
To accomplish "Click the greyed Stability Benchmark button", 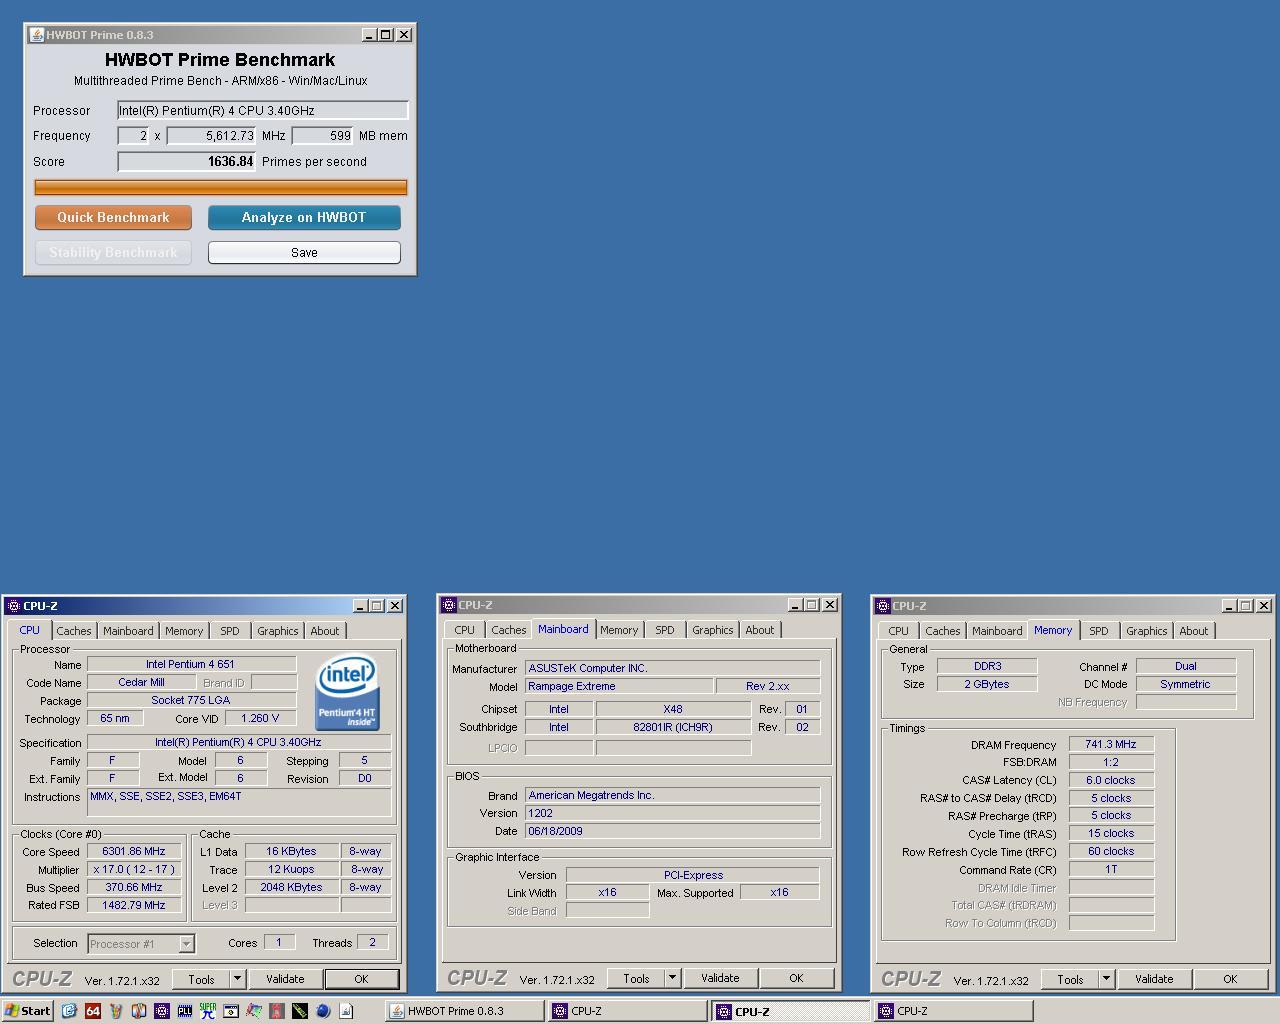I will tap(113, 253).
